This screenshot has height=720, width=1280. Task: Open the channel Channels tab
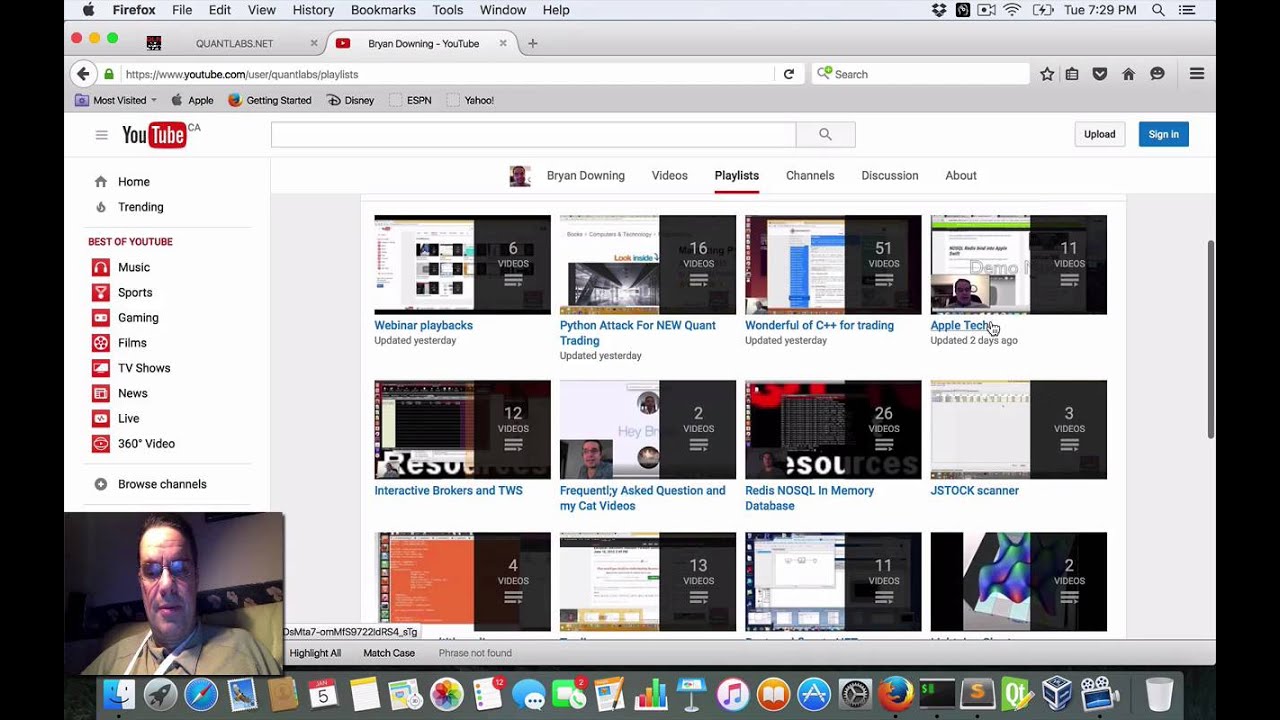pos(810,175)
